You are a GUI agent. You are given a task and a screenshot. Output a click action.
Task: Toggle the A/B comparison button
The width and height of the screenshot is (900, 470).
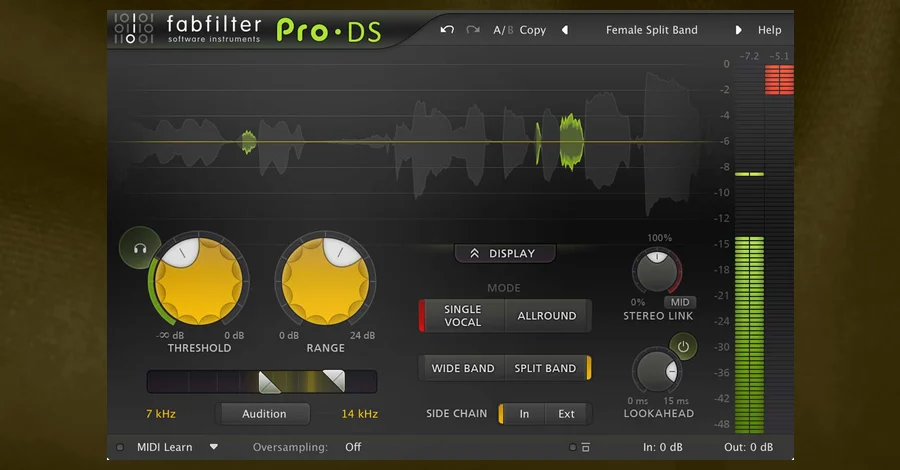click(503, 30)
